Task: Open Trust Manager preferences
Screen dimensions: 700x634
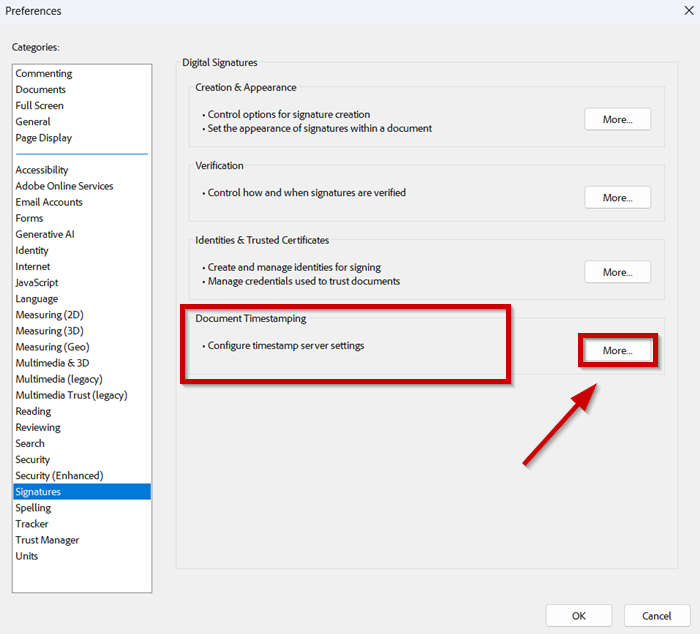Action: coord(47,540)
